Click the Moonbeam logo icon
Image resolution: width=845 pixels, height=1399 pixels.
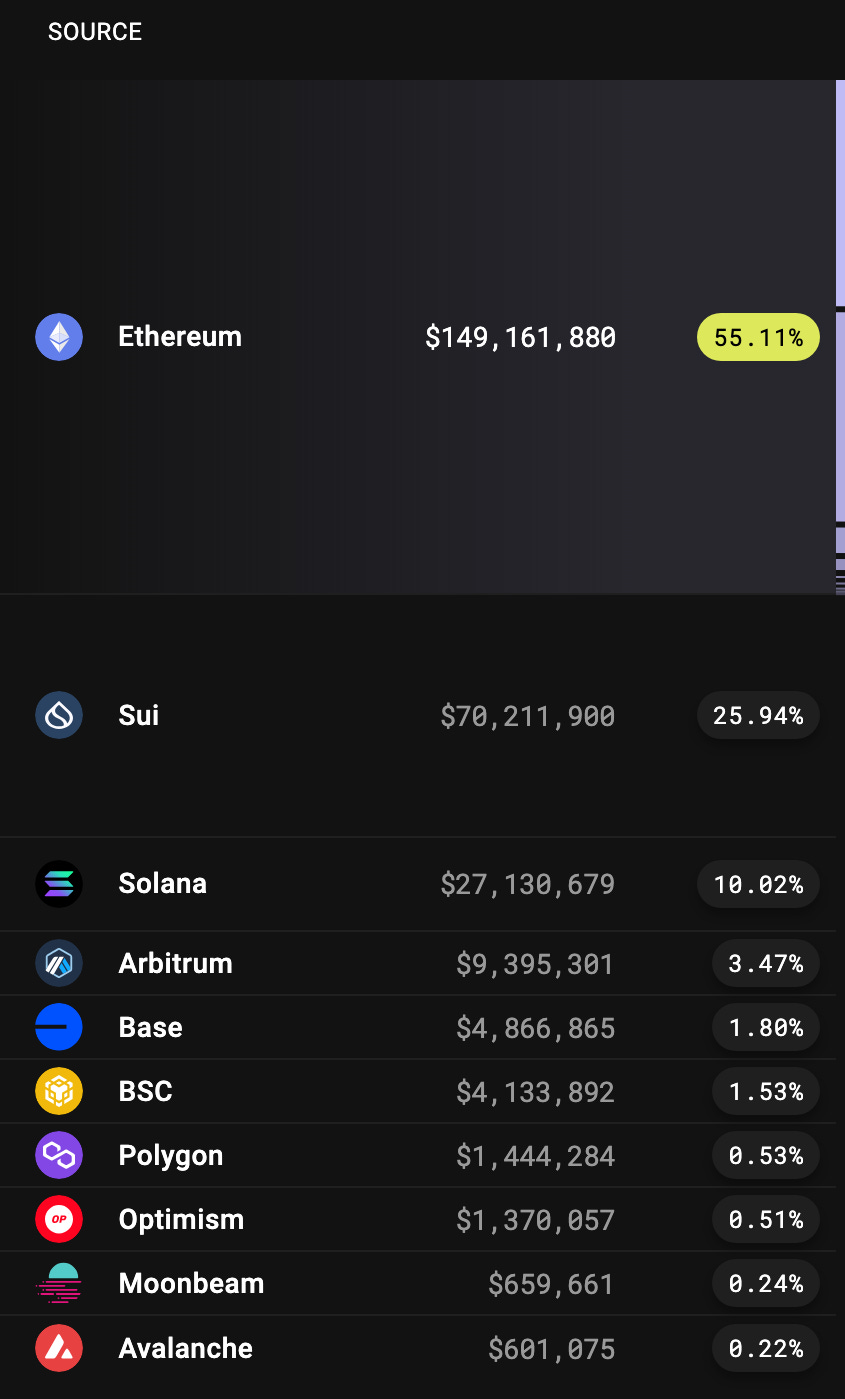tap(59, 1283)
